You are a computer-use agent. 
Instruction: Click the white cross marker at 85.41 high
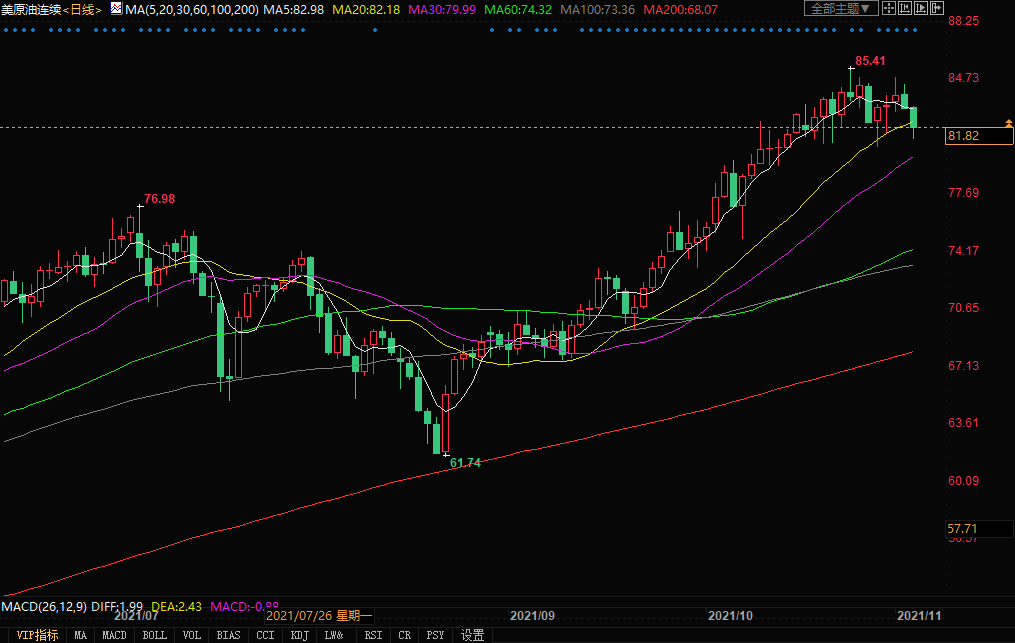(851, 67)
